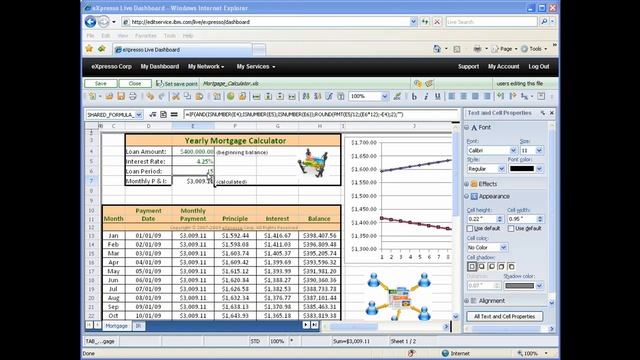This screenshot has height=360, width=640.
Task: Paste clipboard contents into the sheet
Action: tap(200, 96)
